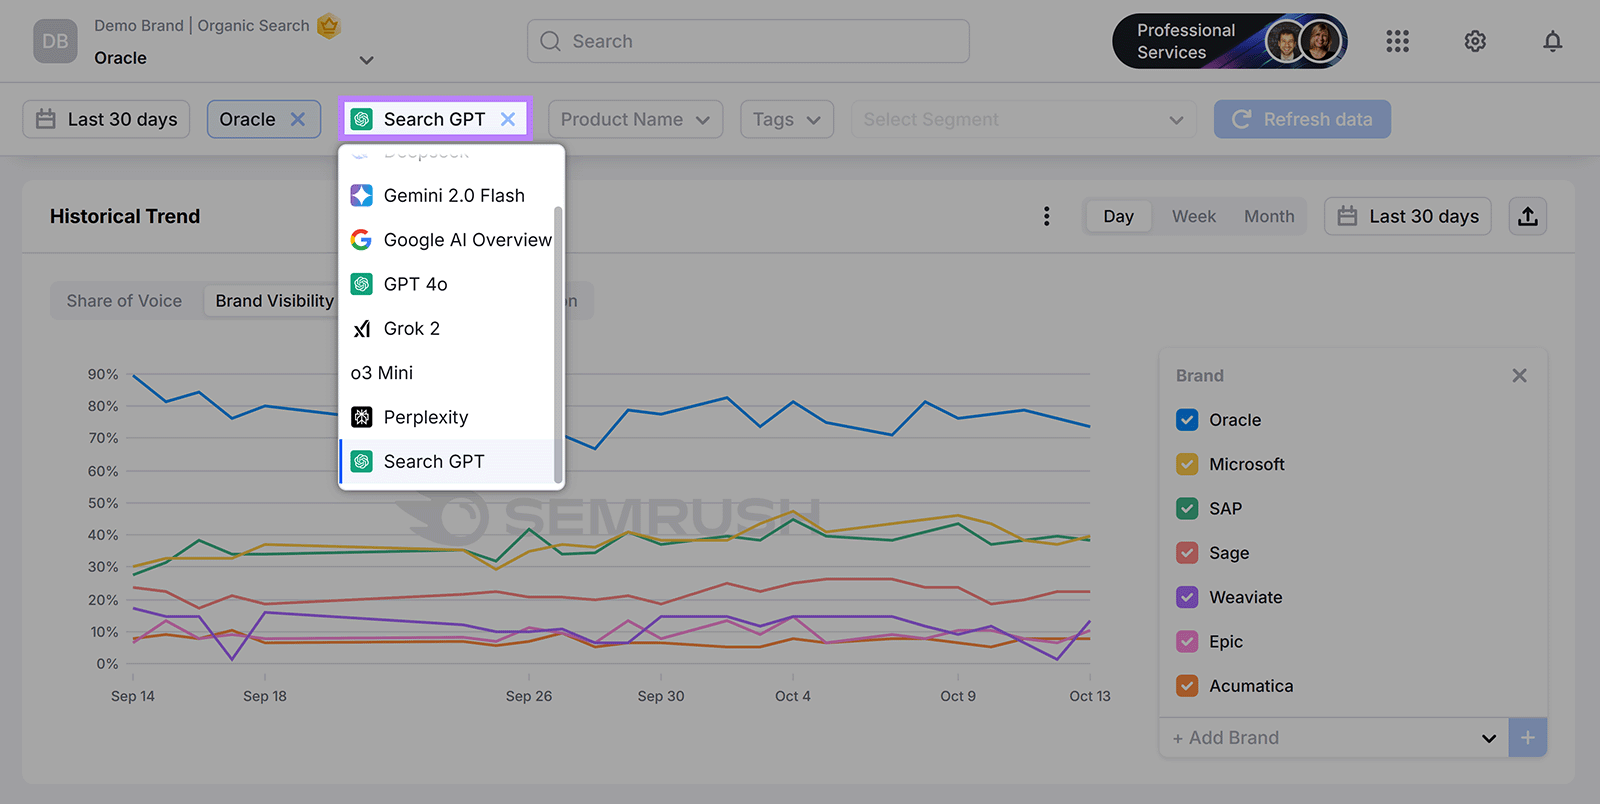This screenshot has height=804, width=1600.
Task: Open Historical Trend three-dot options menu
Action: 1046,216
